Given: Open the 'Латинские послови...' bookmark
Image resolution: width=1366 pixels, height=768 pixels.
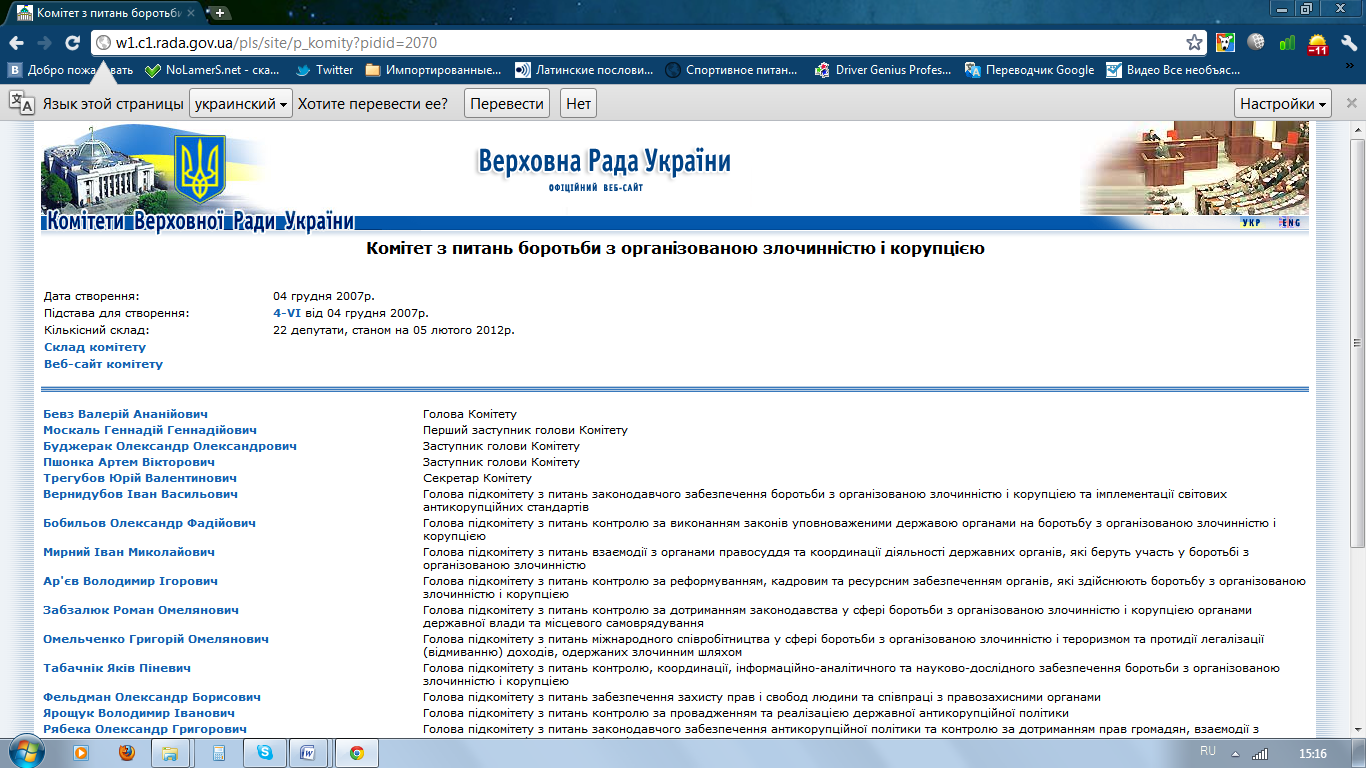Looking at the screenshot, I should (x=583, y=70).
